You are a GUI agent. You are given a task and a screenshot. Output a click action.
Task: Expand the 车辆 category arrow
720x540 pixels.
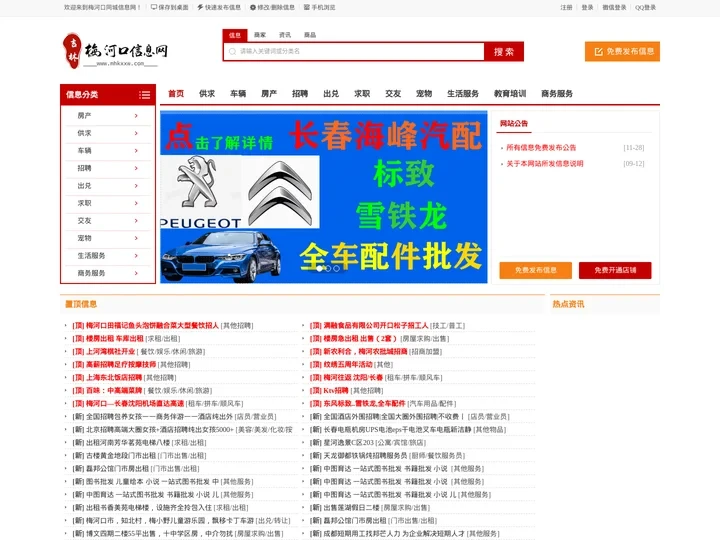(x=136, y=151)
